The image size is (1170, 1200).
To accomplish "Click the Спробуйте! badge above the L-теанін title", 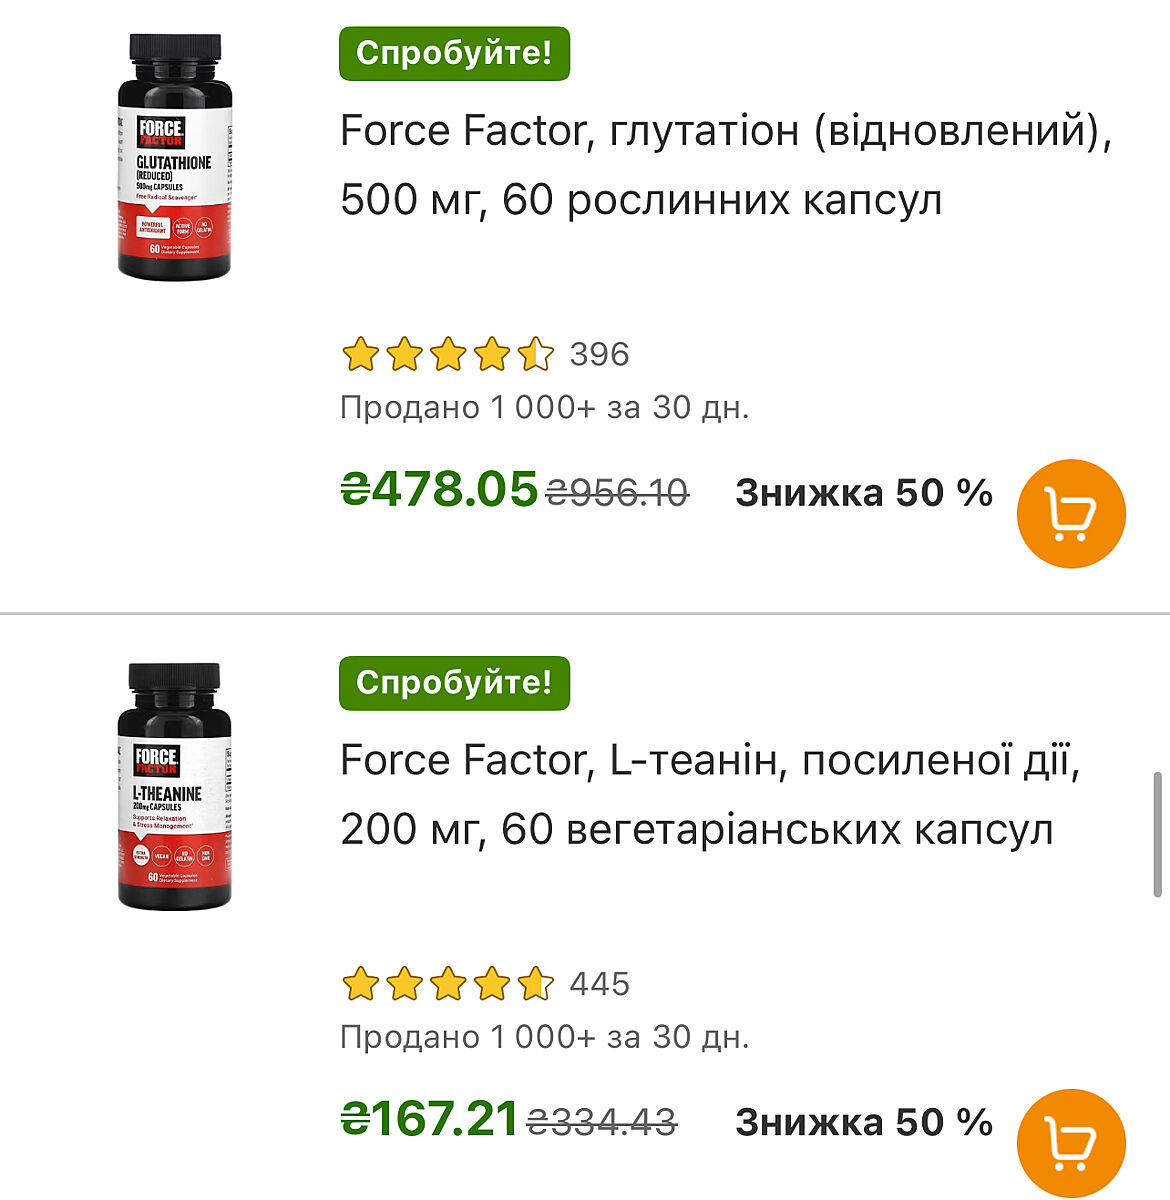I will [454, 683].
